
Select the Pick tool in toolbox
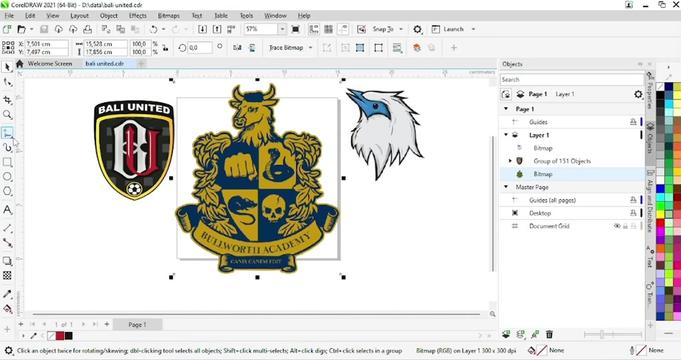click(x=7, y=67)
